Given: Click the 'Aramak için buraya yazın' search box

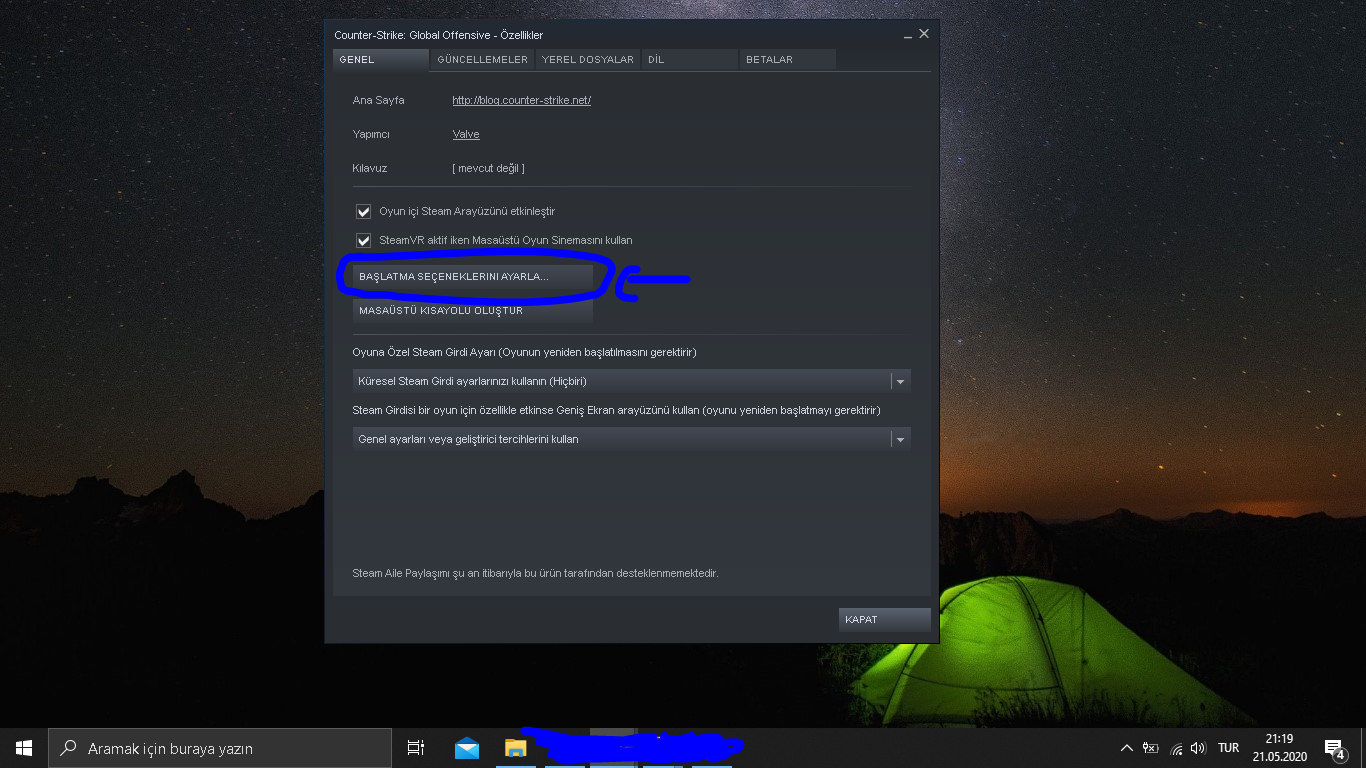Looking at the screenshot, I should (220, 748).
